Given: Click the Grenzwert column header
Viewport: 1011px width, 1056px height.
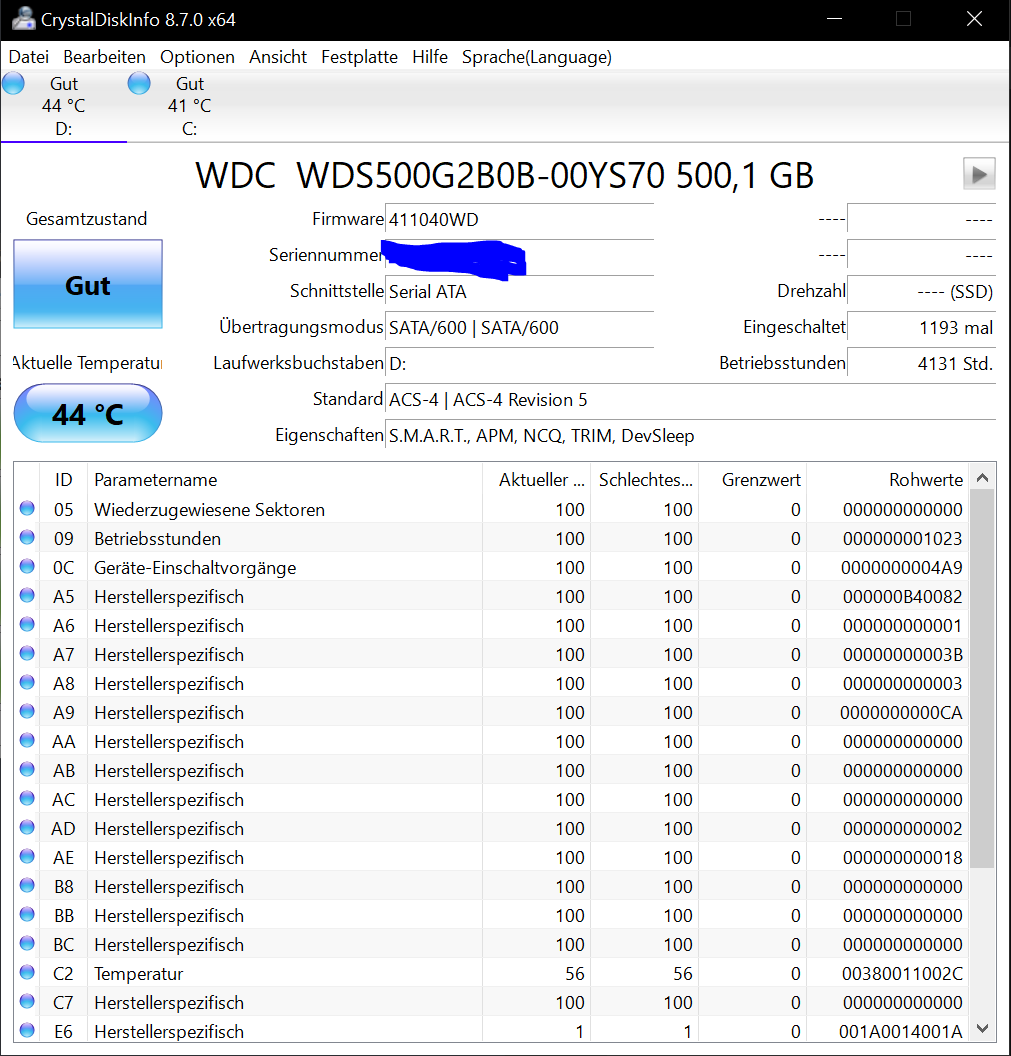Looking at the screenshot, I should pyautogui.click(x=753, y=480).
